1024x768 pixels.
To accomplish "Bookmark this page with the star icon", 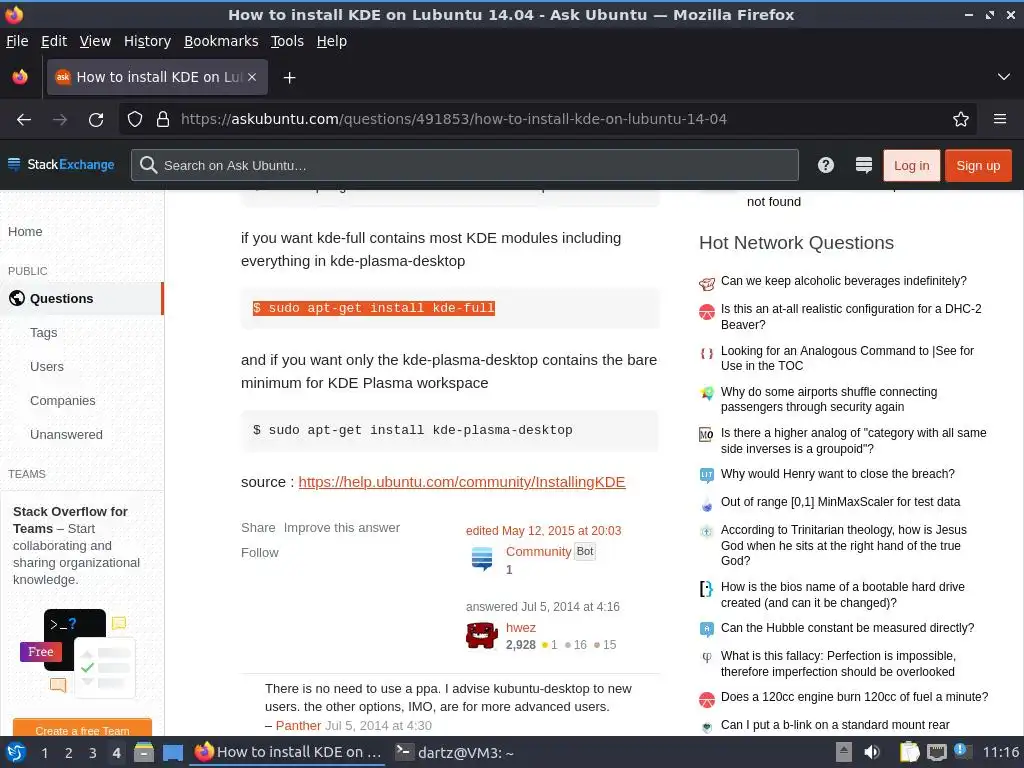I will pyautogui.click(x=961, y=120).
